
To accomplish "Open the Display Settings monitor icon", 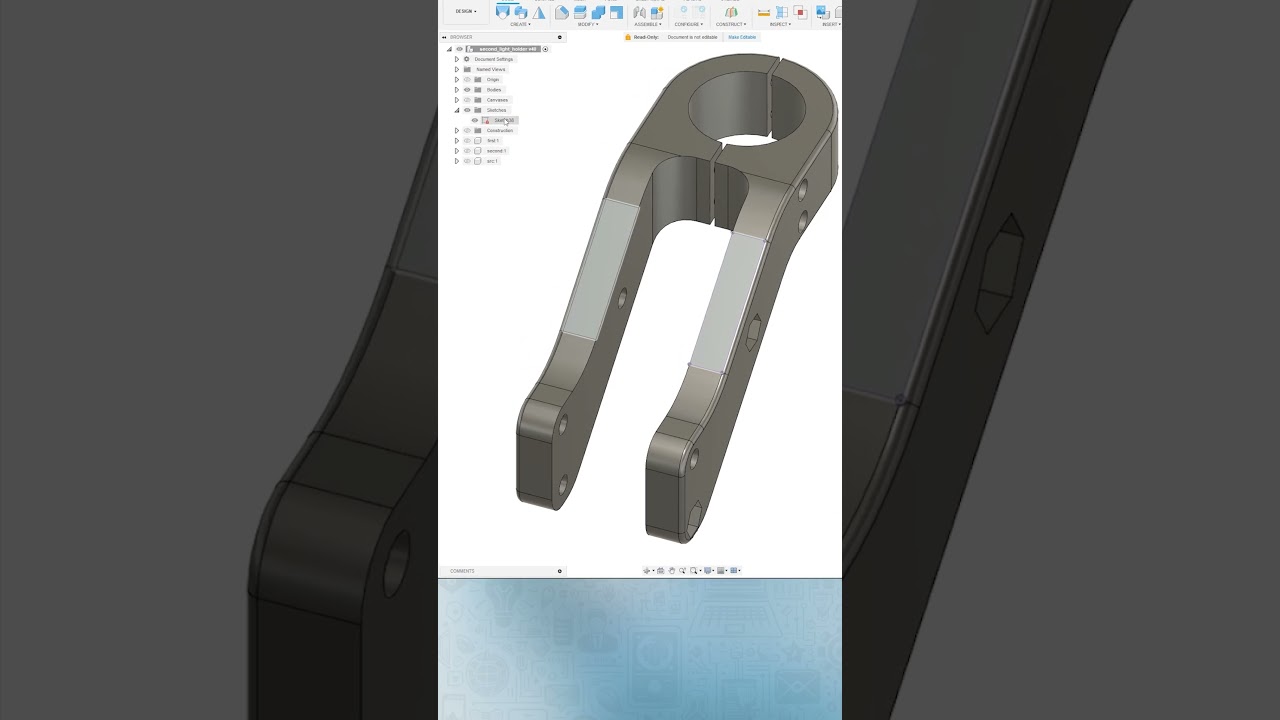I will pyautogui.click(x=707, y=571).
